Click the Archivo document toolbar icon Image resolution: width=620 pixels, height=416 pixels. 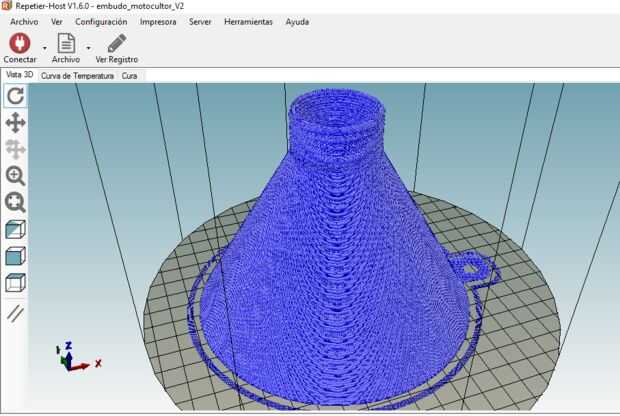click(66, 43)
